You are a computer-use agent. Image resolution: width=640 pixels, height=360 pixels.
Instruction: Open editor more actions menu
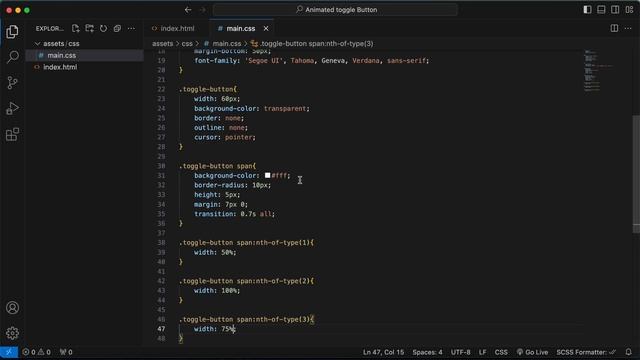pos(628,29)
